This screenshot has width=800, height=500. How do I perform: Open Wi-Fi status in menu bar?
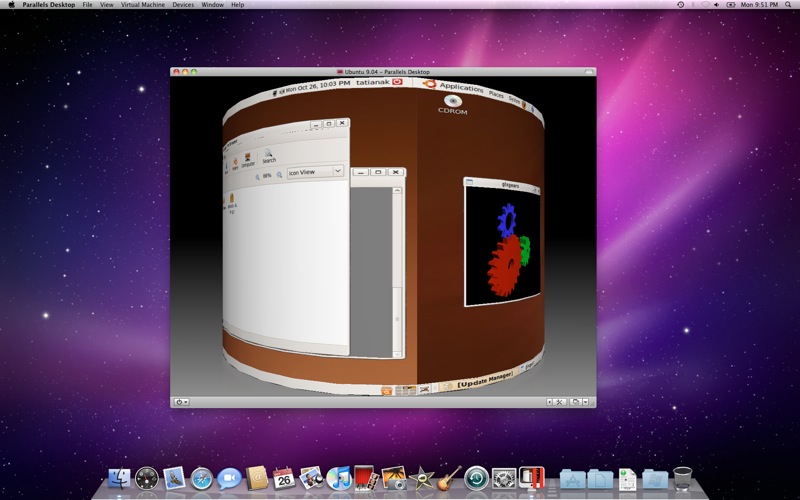coord(705,5)
